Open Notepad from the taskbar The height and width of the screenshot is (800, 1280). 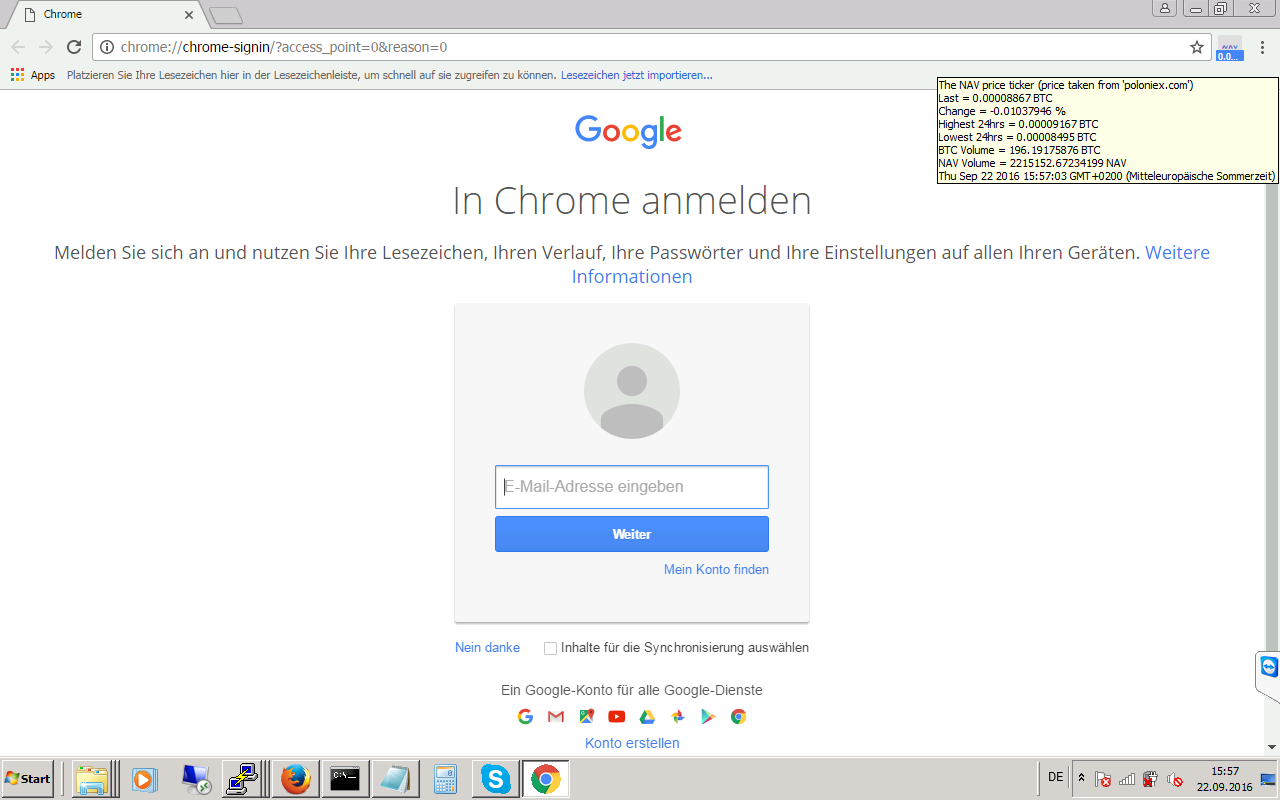(395, 778)
